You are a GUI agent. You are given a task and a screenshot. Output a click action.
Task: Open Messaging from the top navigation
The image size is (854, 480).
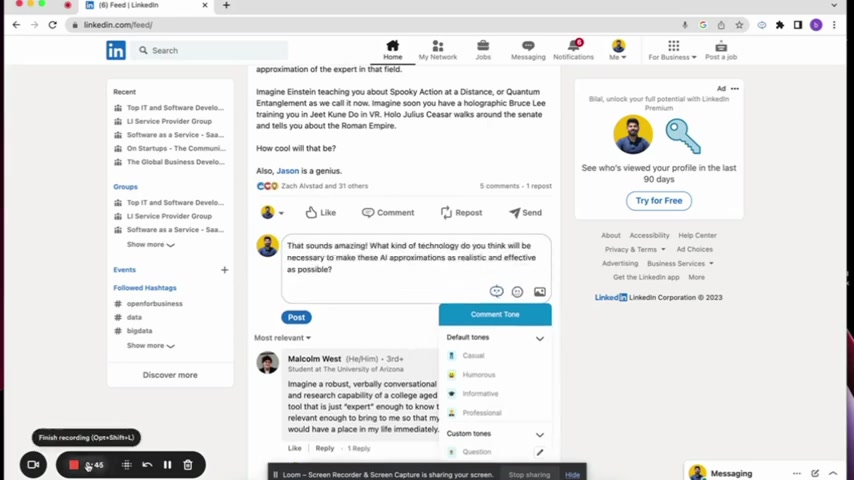coord(528,50)
